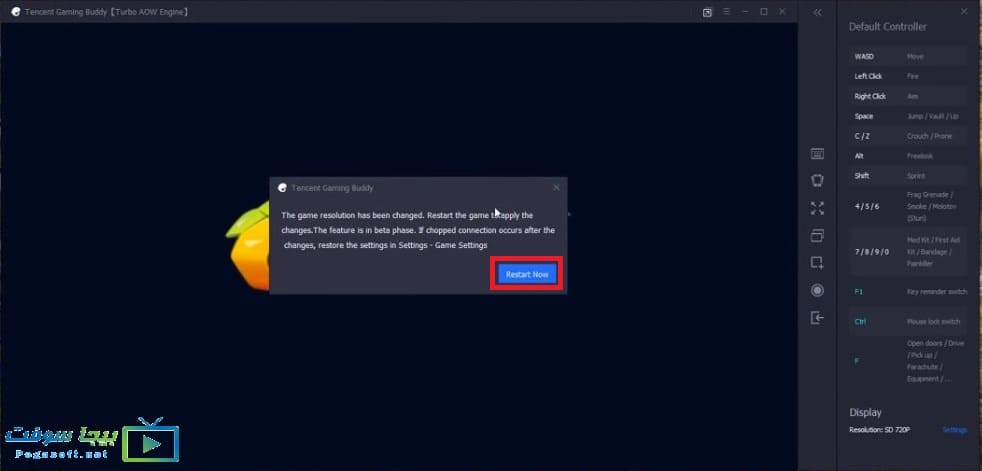Select the Ctrl Mouse lock switch row

coord(908,321)
